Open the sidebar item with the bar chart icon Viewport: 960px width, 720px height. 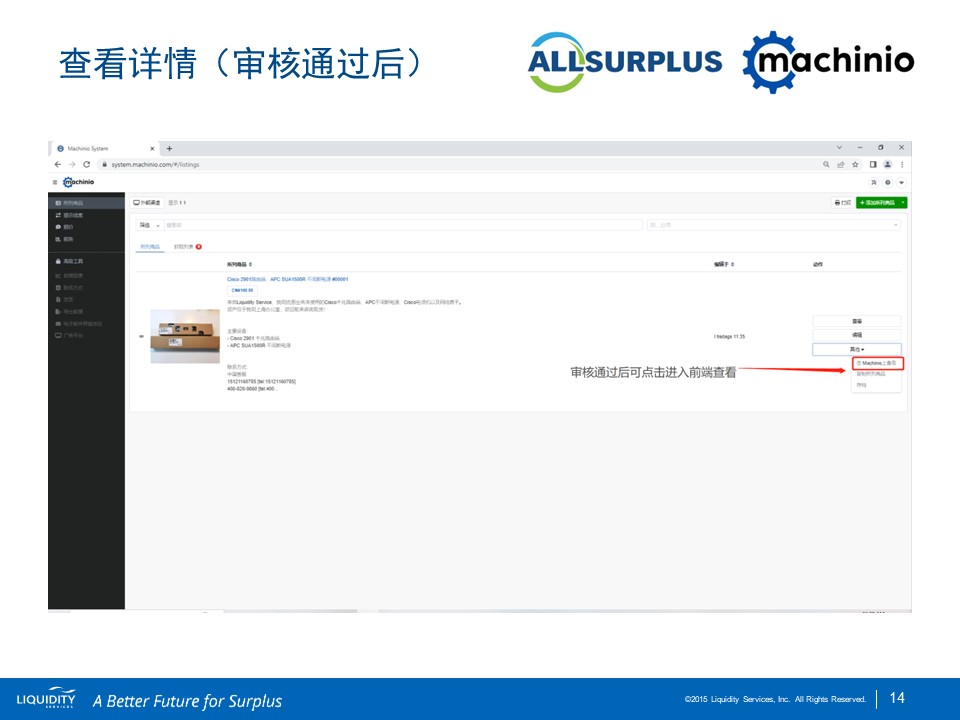coord(86,239)
